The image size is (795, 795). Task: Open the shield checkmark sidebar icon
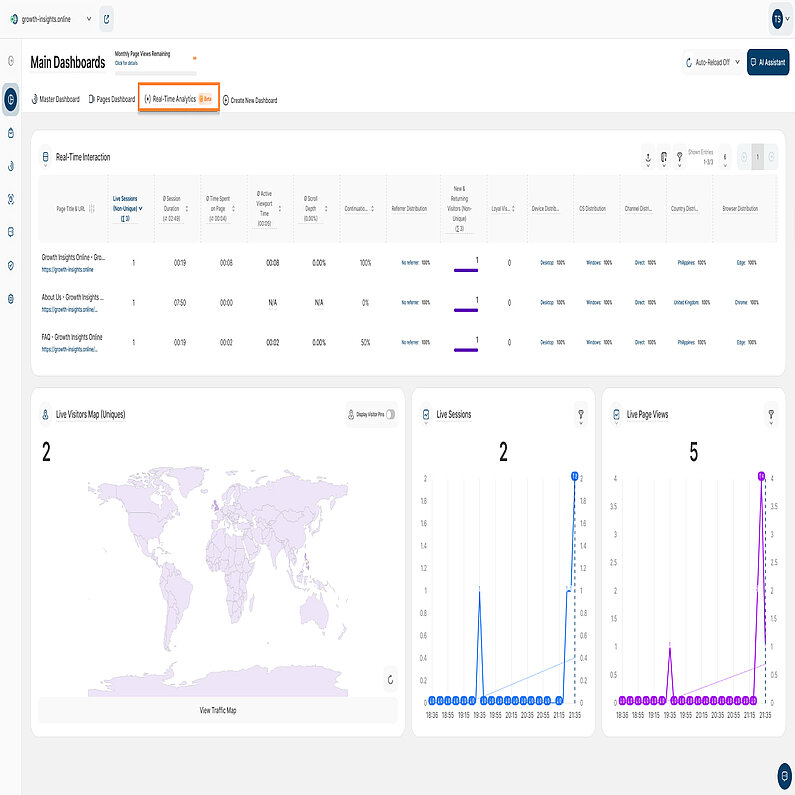(x=11, y=266)
